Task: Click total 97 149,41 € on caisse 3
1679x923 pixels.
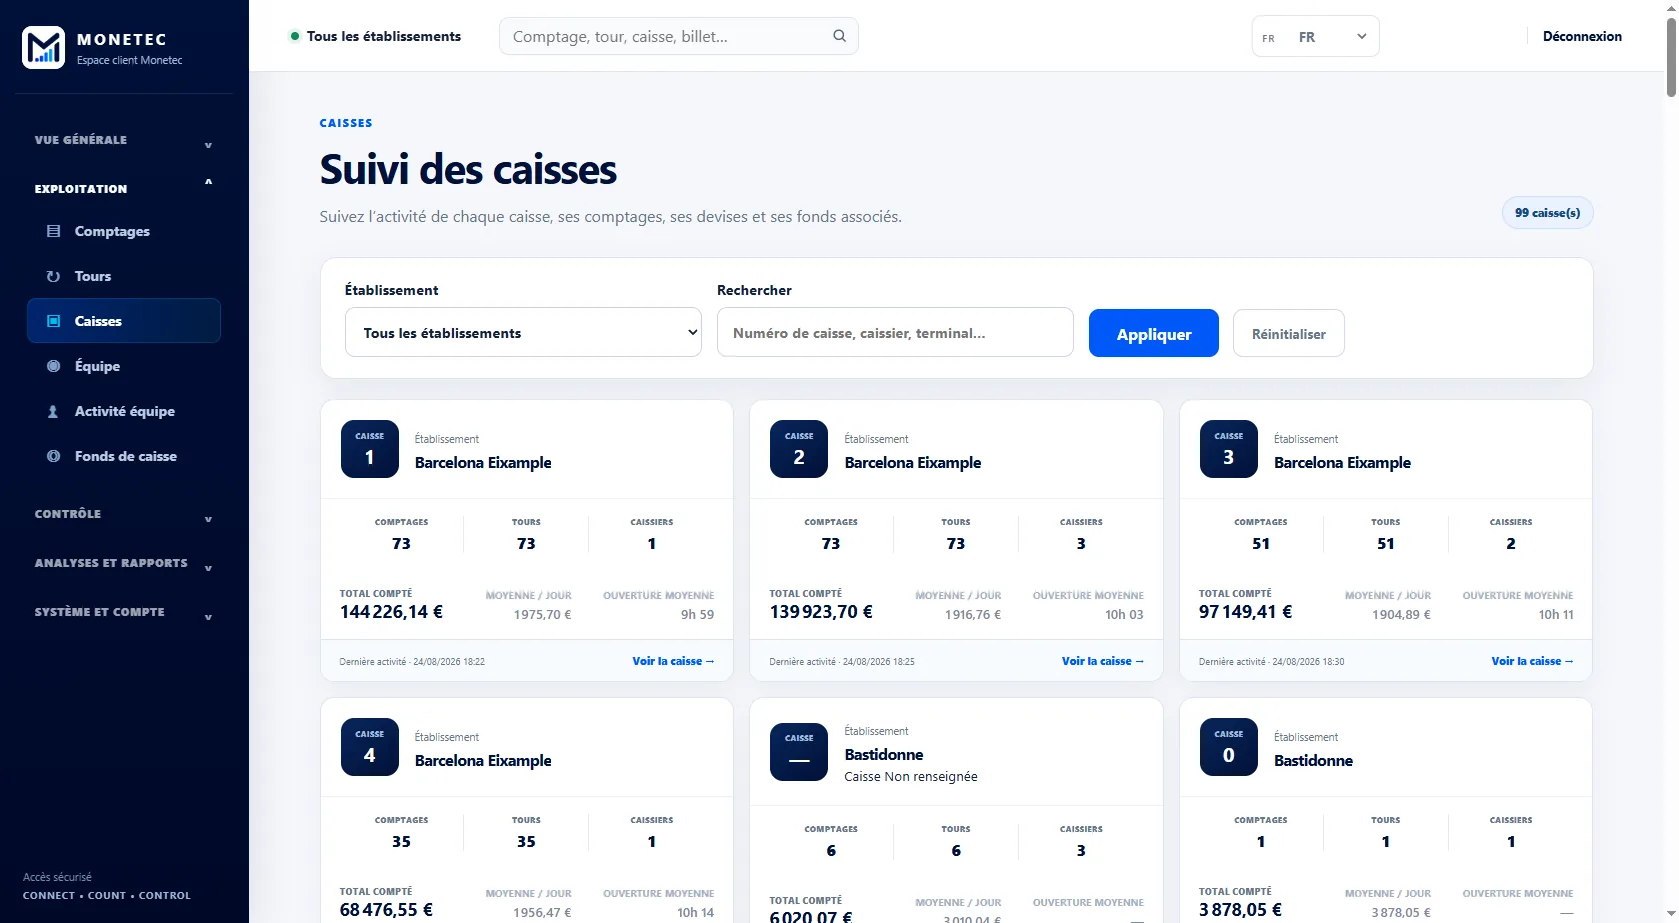Action: point(1245,612)
